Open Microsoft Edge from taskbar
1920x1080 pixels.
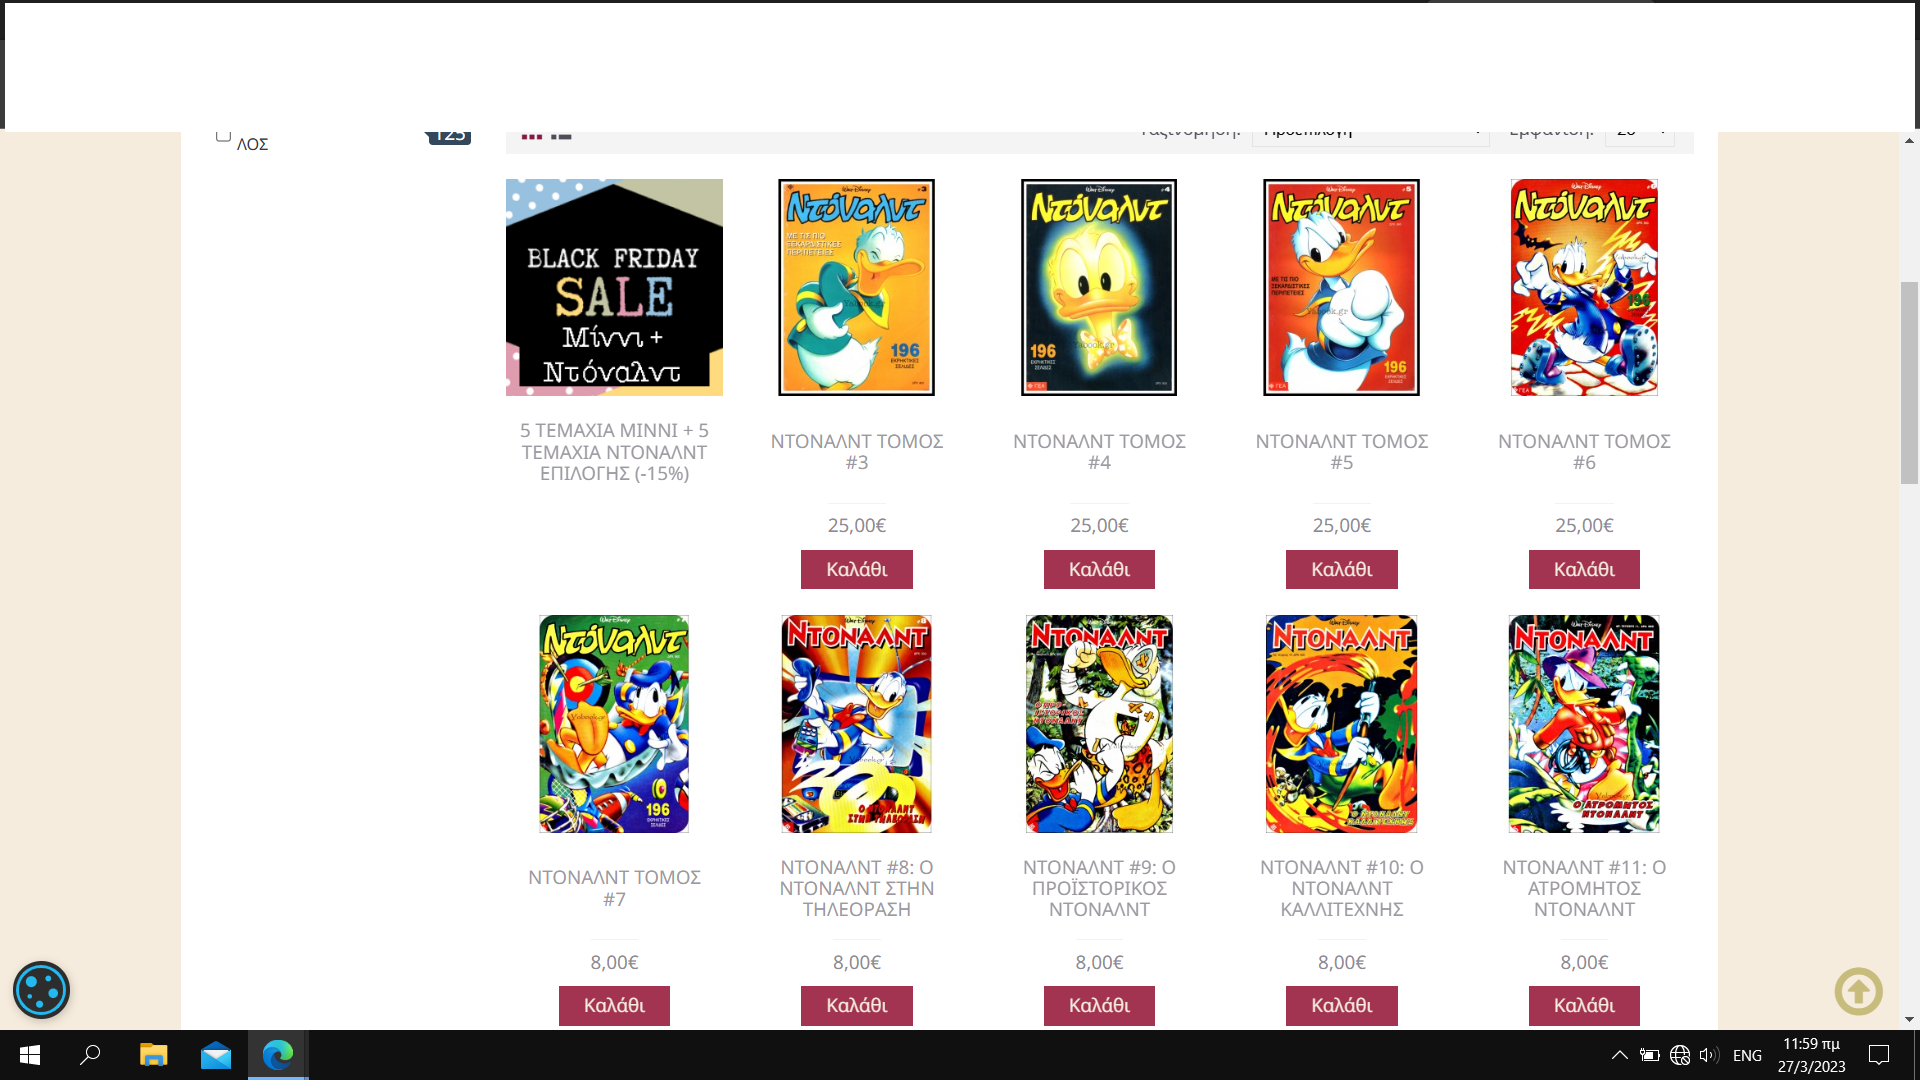click(278, 1055)
